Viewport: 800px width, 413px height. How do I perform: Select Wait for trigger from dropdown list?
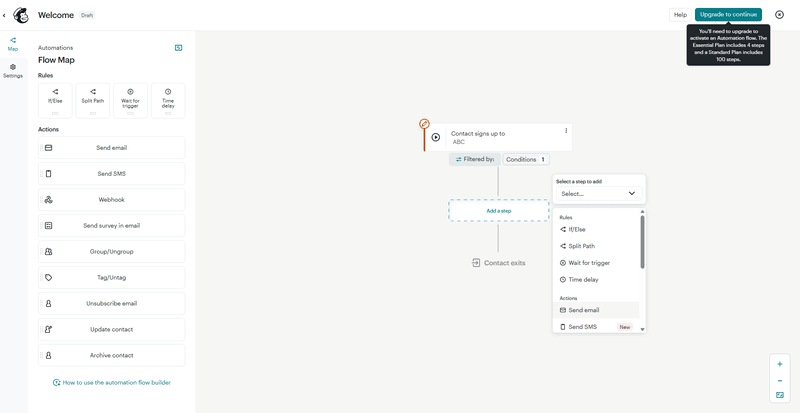[596, 263]
